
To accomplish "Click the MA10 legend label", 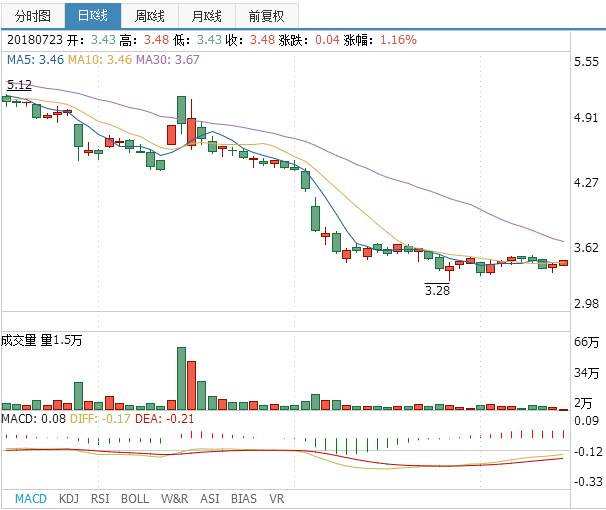I will tap(100, 60).
